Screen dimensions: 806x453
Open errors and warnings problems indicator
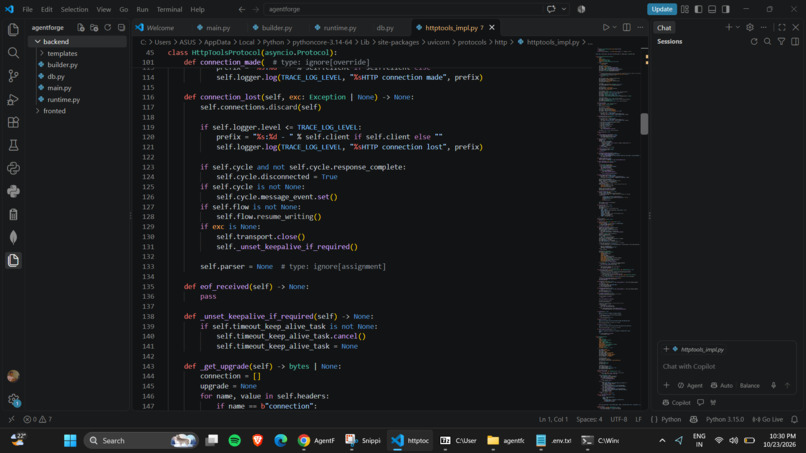(x=38, y=419)
